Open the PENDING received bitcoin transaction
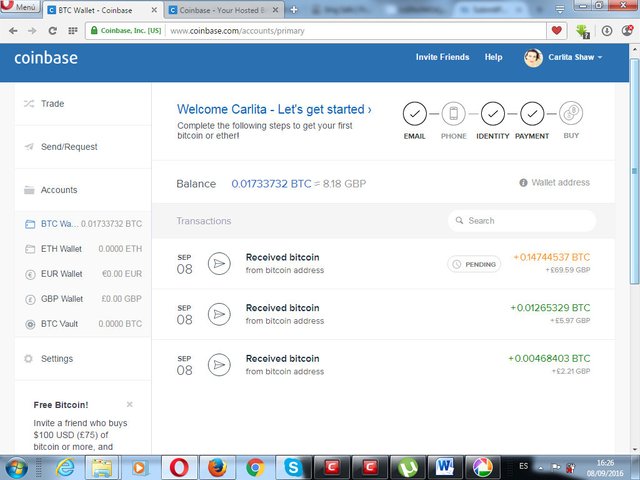This screenshot has width=640, height=480. [383, 264]
